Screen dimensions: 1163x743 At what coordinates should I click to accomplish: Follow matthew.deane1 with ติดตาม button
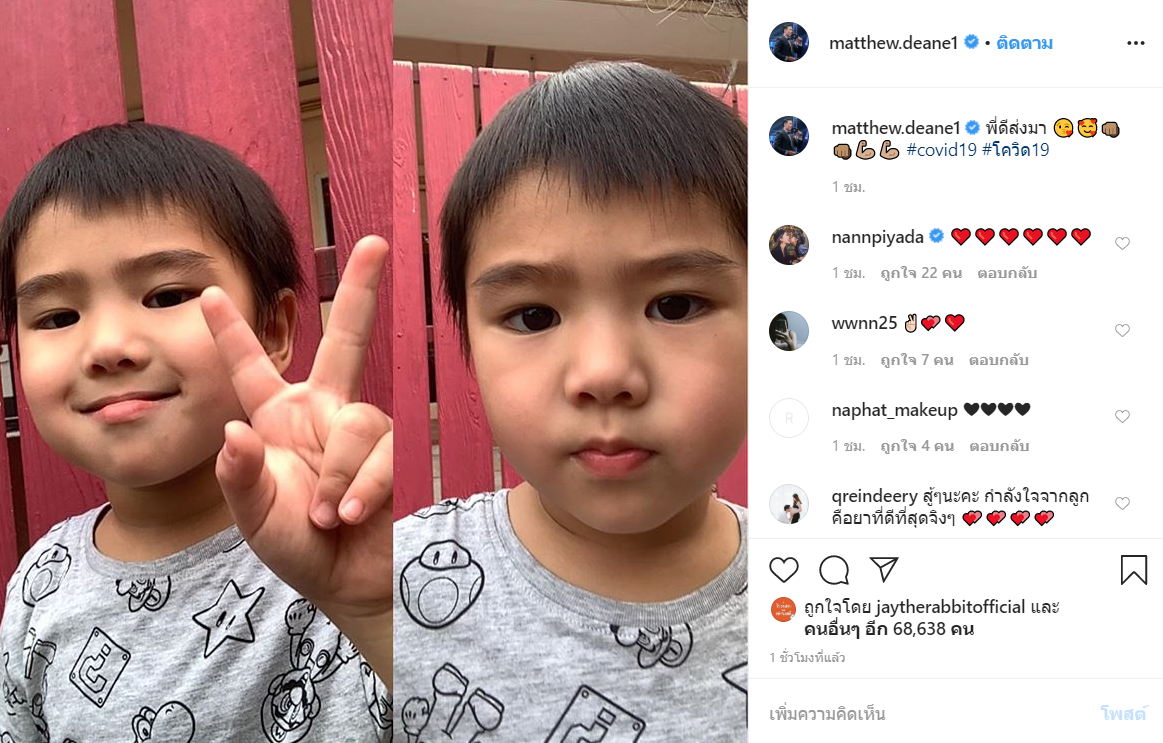1024,43
